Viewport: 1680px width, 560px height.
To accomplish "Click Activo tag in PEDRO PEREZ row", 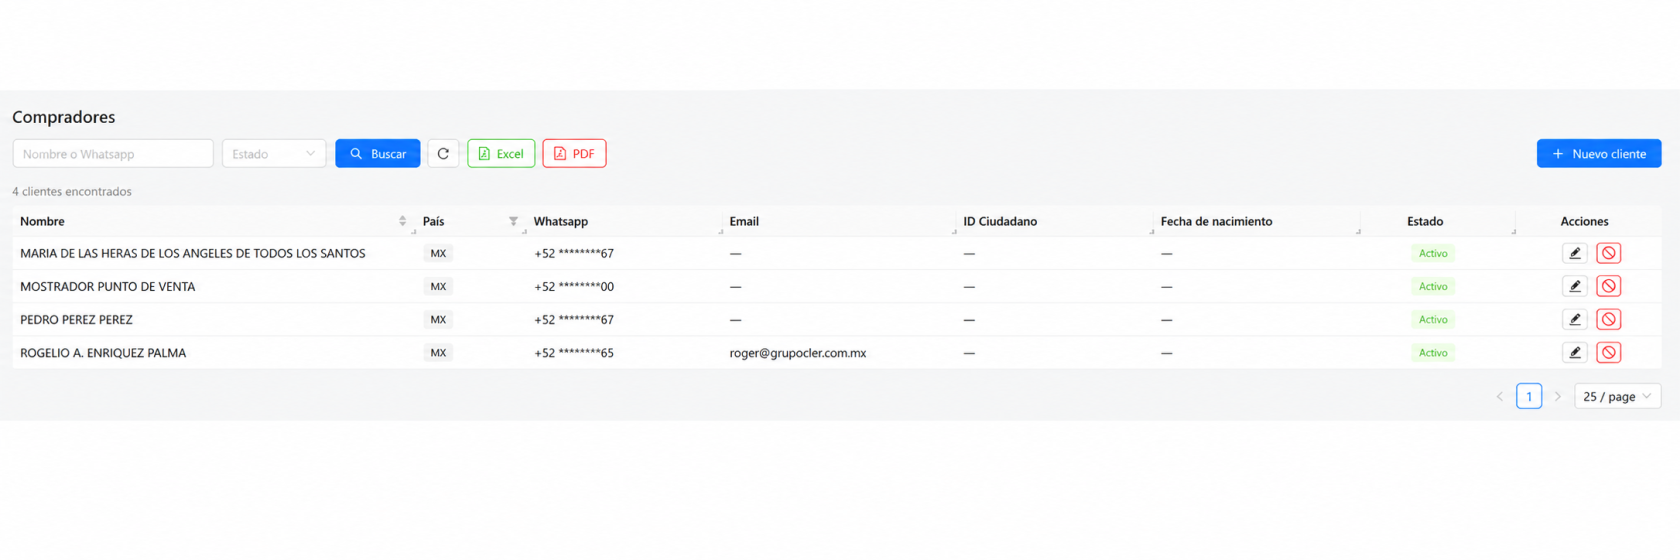I will pyautogui.click(x=1433, y=319).
